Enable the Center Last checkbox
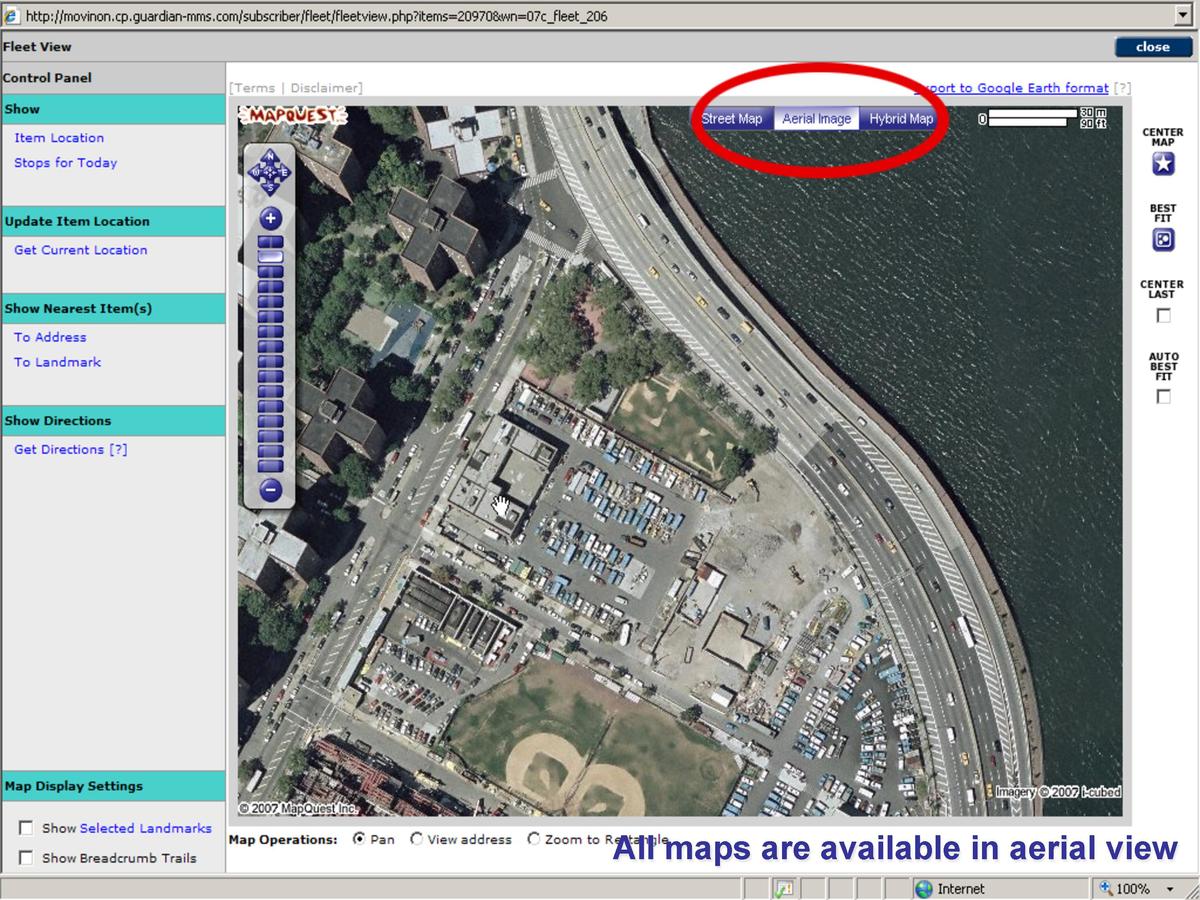The height and width of the screenshot is (900, 1200). pos(1163,316)
